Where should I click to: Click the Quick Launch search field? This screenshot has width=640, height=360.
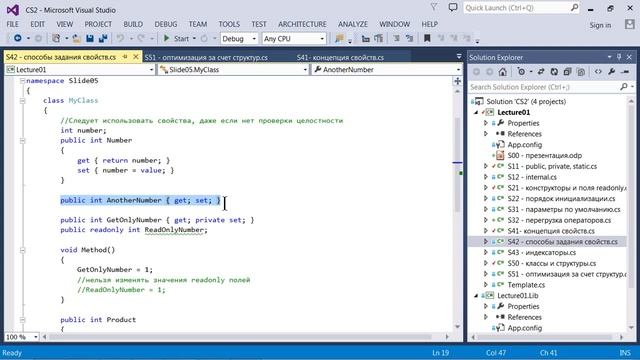522,8
